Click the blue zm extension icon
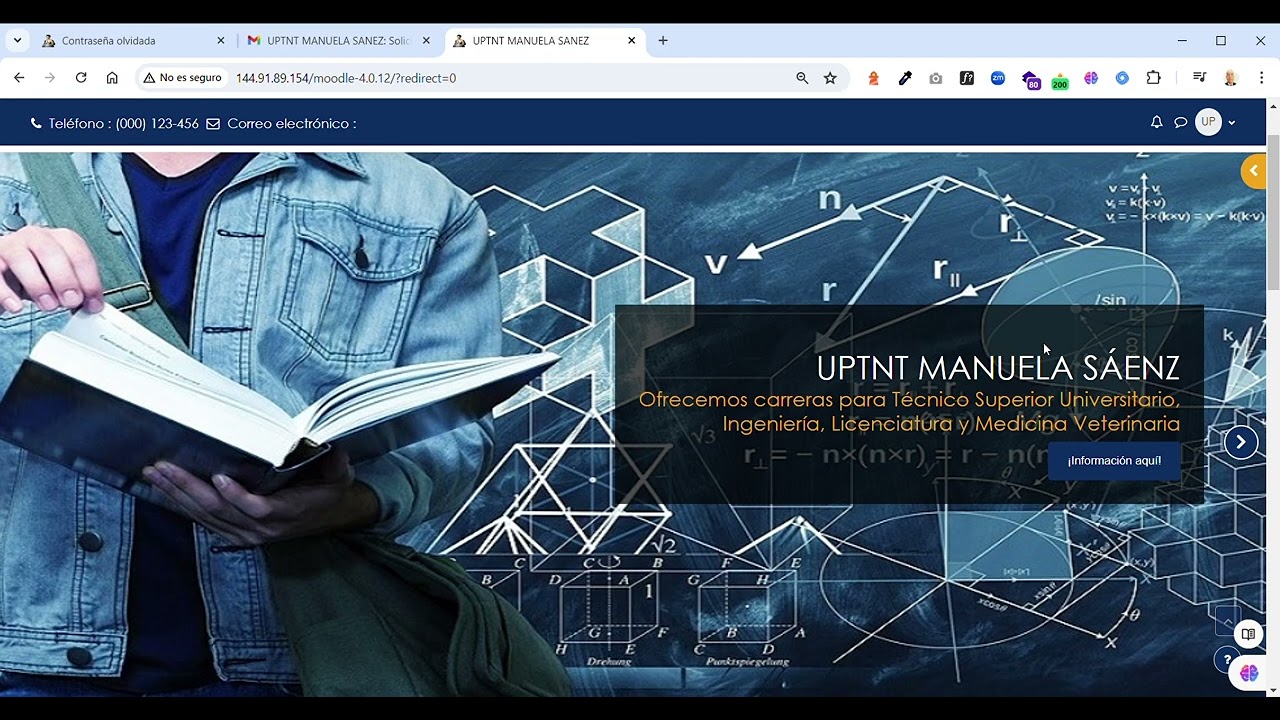 pyautogui.click(x=998, y=78)
